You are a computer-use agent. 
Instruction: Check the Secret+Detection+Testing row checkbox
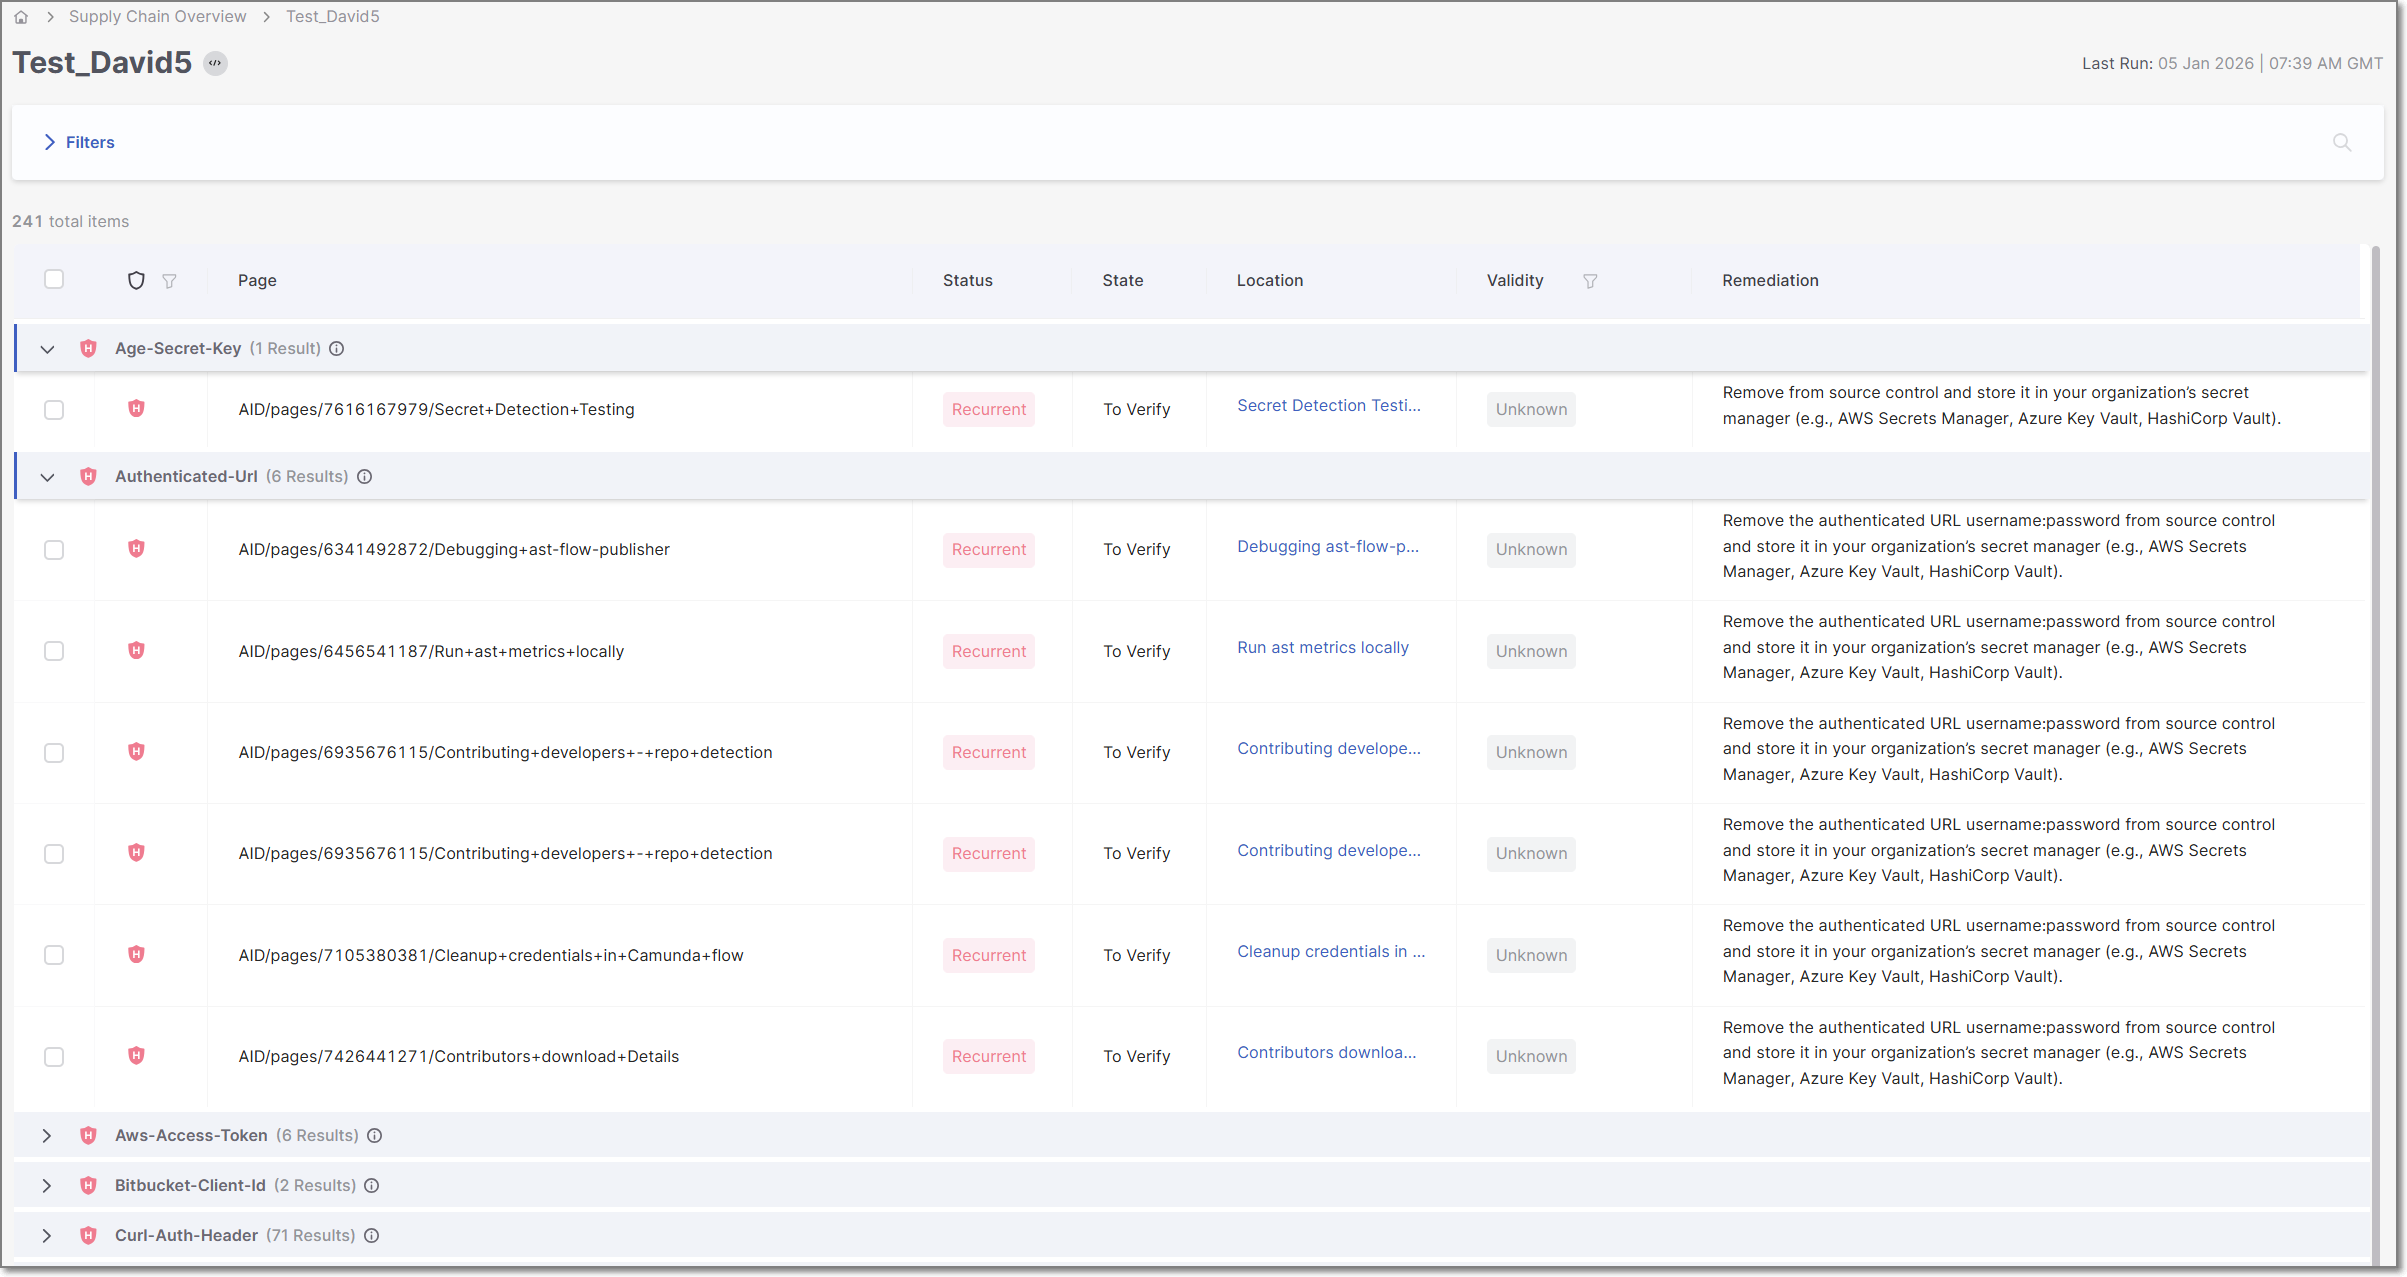54,410
